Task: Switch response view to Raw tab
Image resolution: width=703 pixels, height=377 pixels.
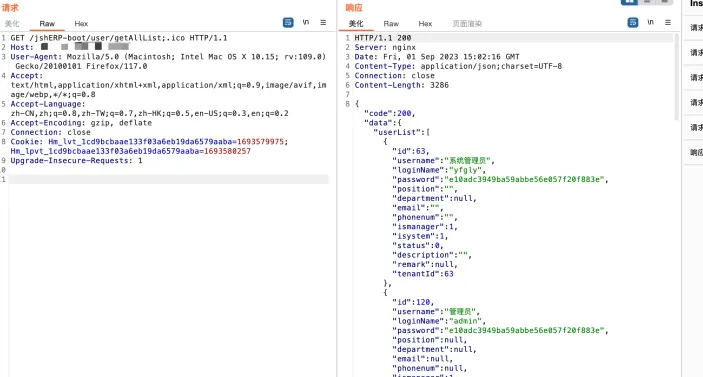Action: (391, 24)
